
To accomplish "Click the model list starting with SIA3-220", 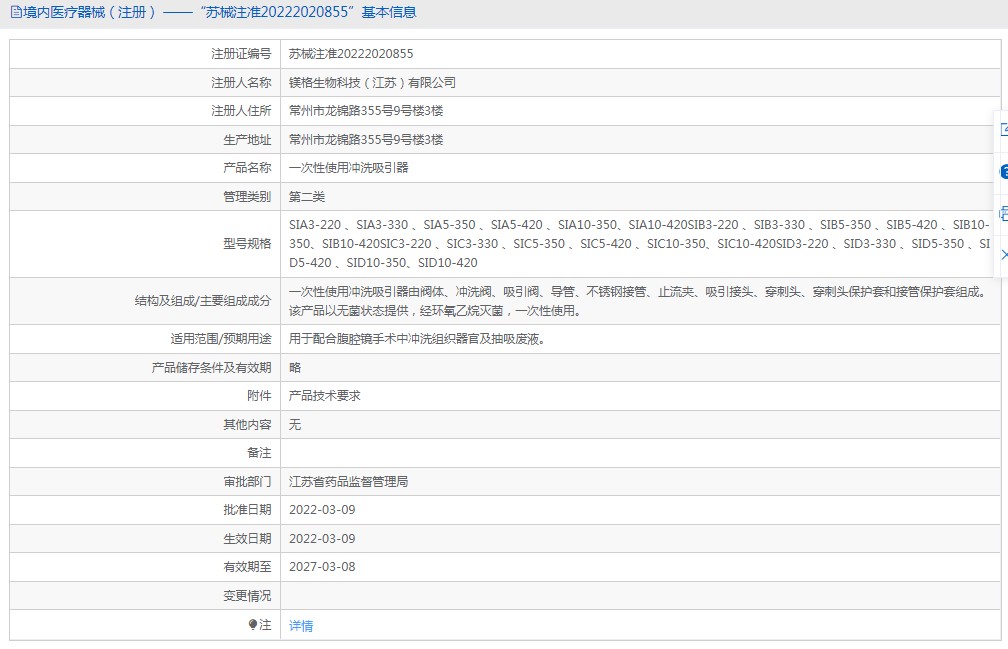I will [639, 244].
